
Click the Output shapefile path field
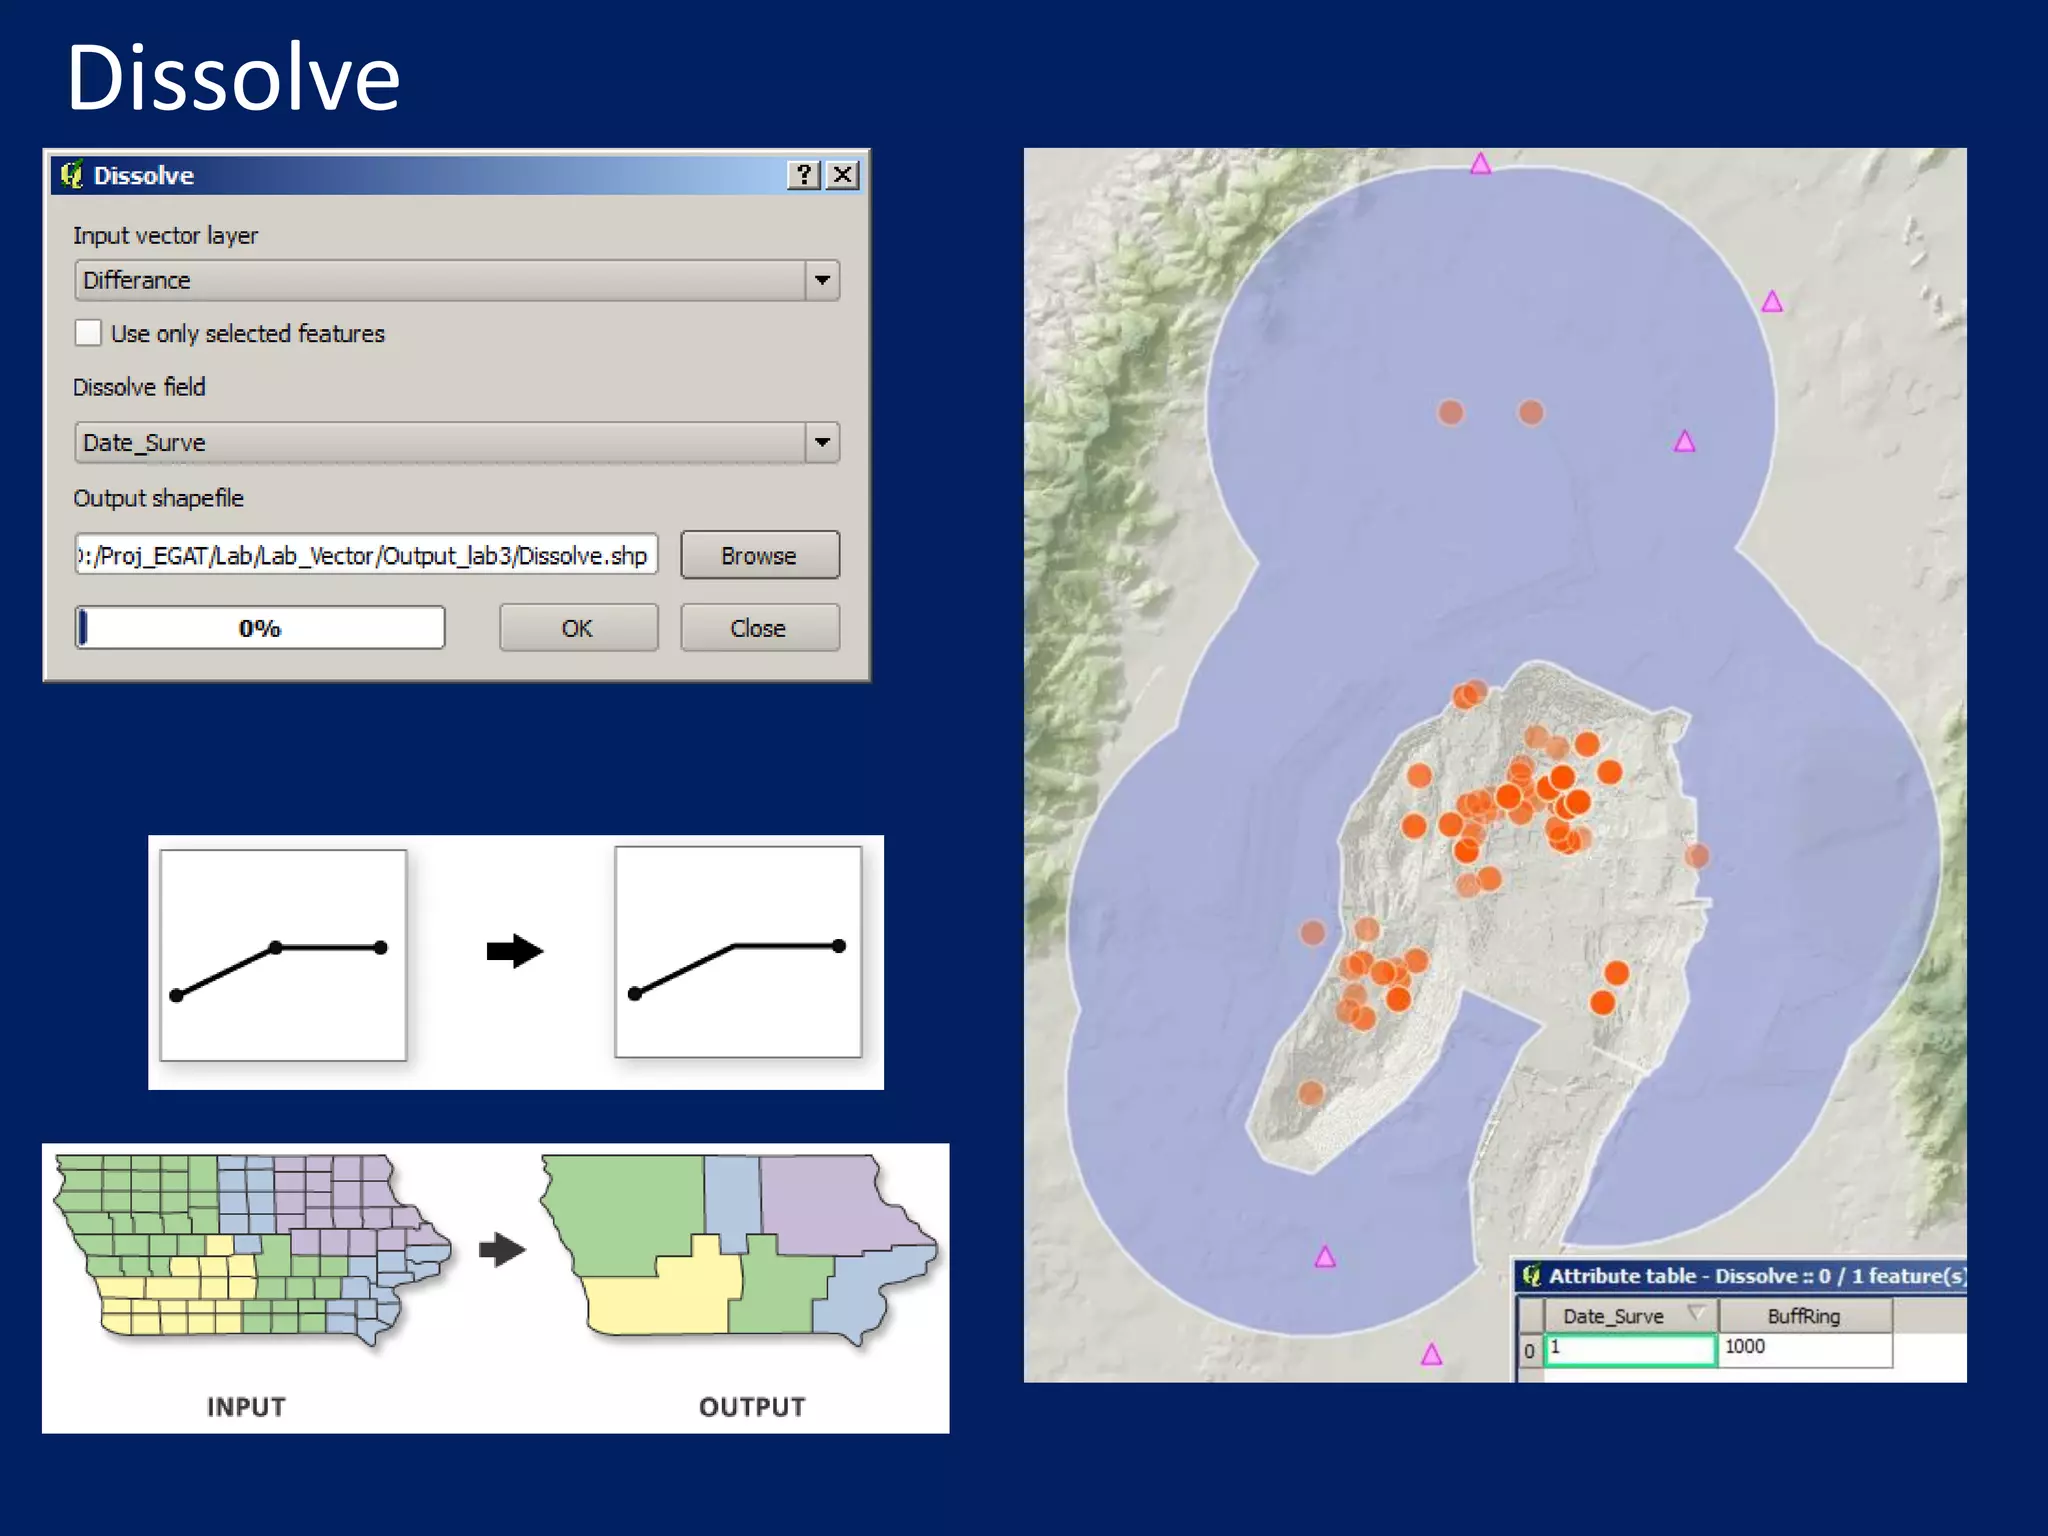click(366, 555)
